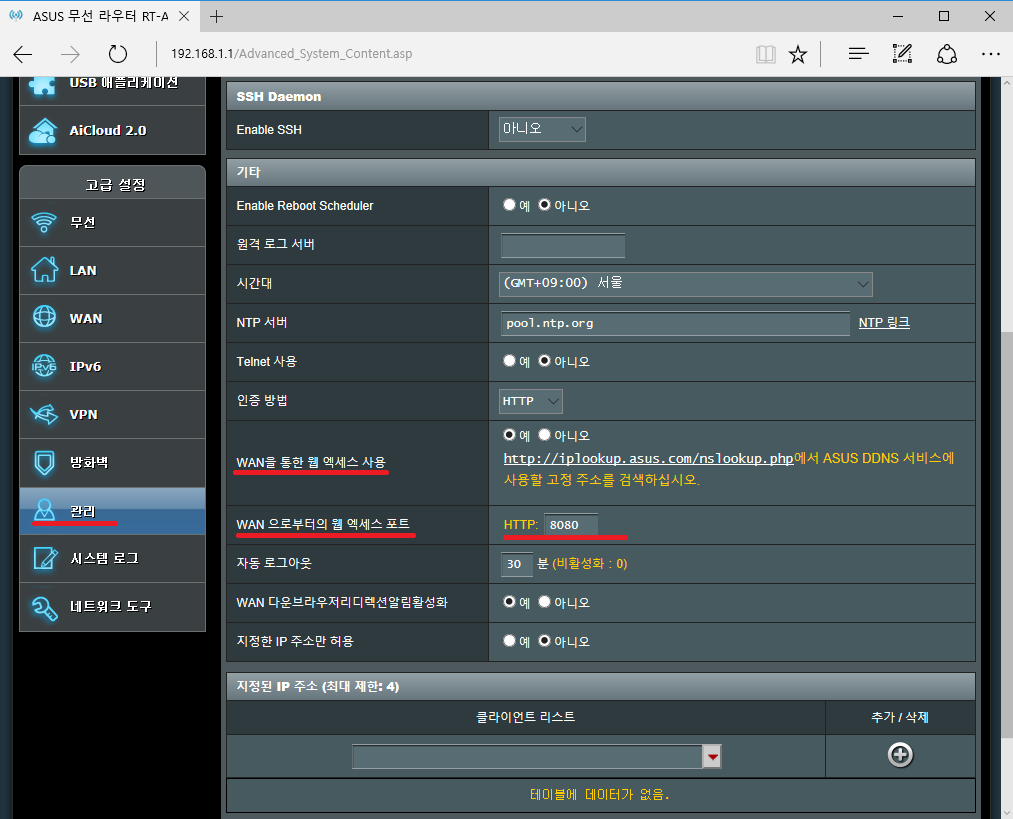
Task: Open the time zone (시간대) dropdown
Action: coord(685,284)
